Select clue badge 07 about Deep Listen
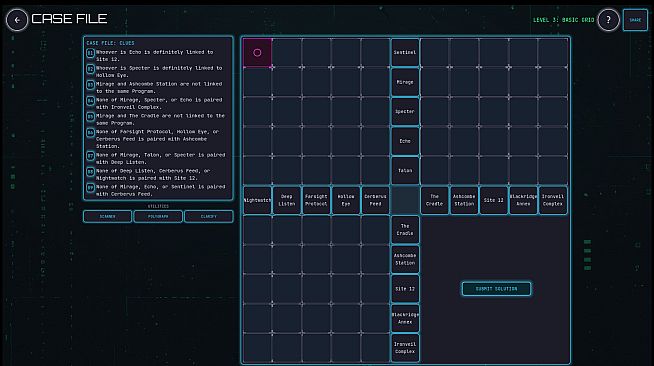Screen dimensions: 654x366 (x=90, y=155)
